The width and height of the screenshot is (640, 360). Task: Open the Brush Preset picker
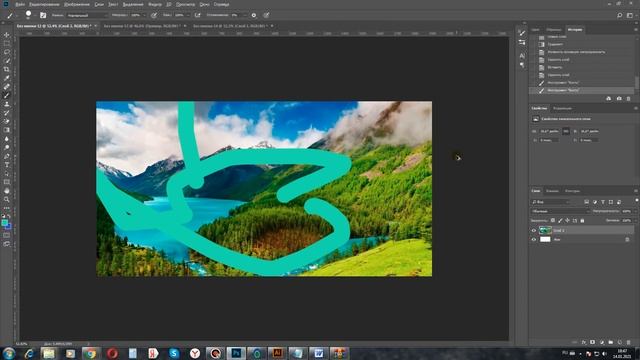pyautogui.click(x=28, y=15)
